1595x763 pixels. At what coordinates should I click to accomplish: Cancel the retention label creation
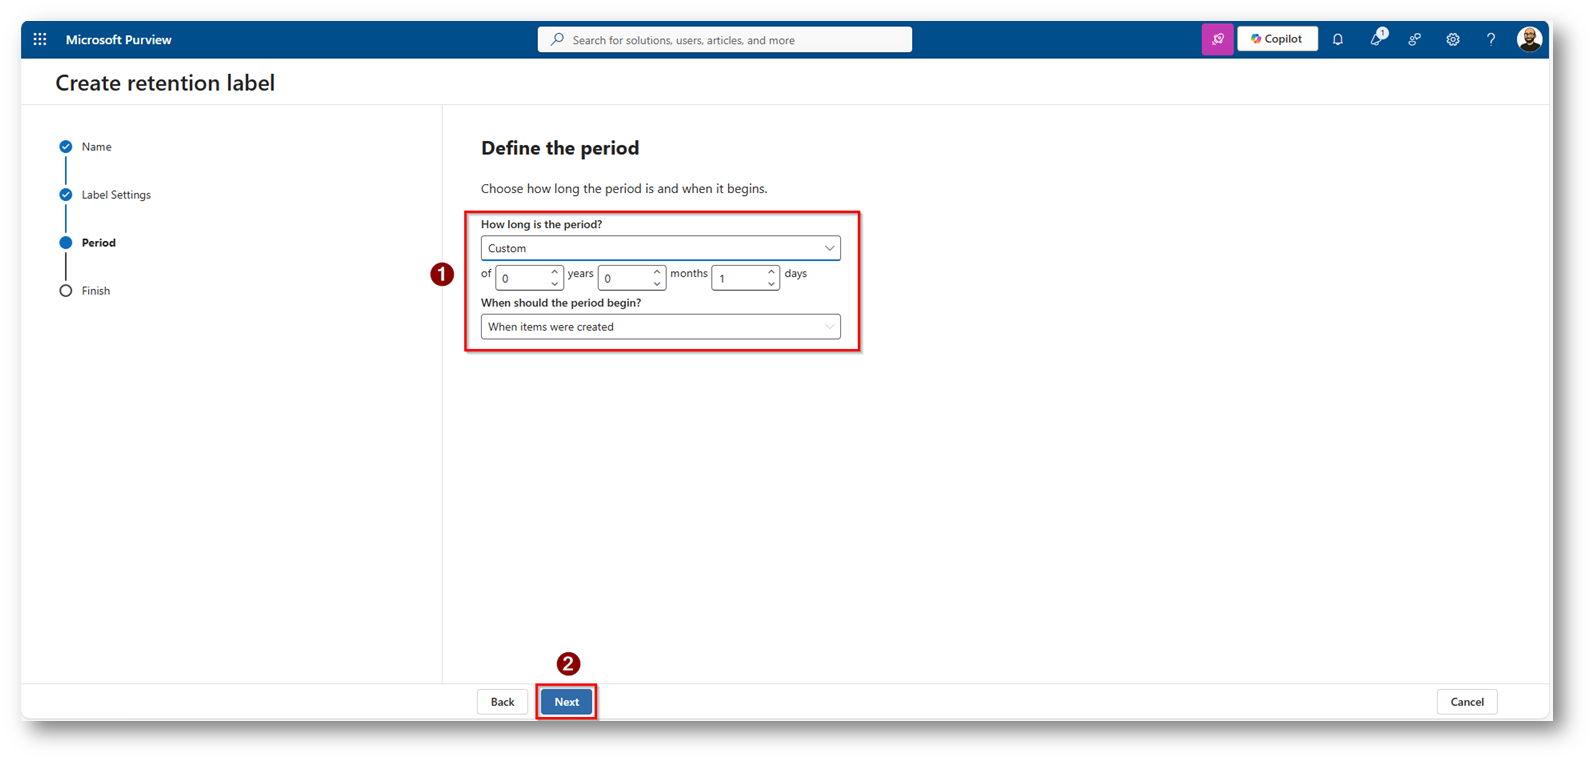tap(1467, 702)
